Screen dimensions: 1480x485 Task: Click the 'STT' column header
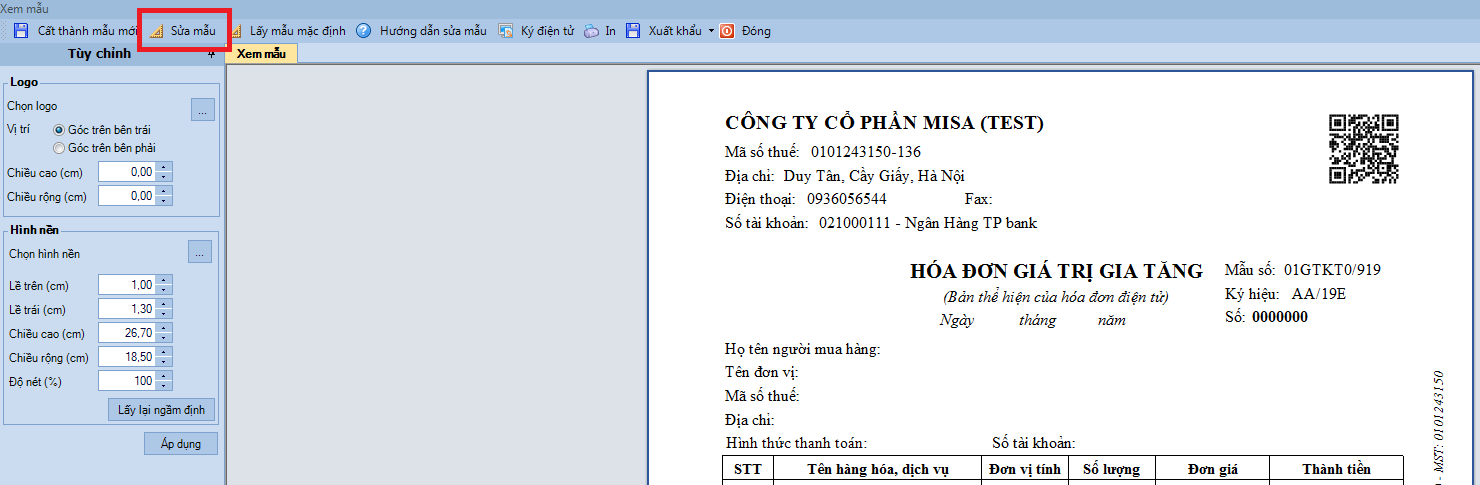point(748,469)
